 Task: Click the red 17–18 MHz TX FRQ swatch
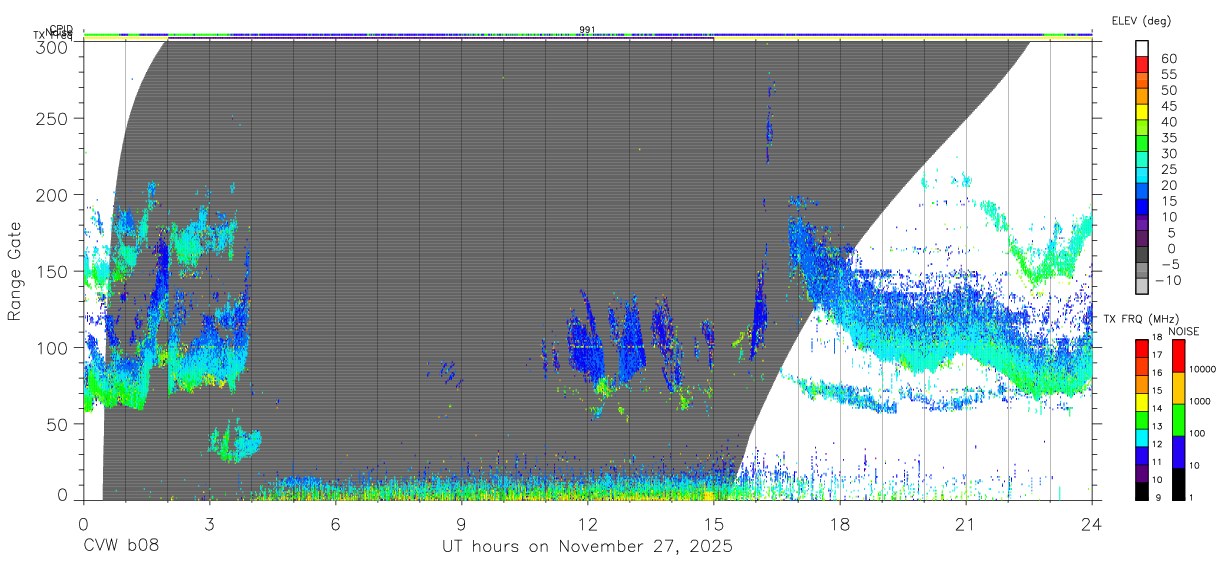point(1142,349)
